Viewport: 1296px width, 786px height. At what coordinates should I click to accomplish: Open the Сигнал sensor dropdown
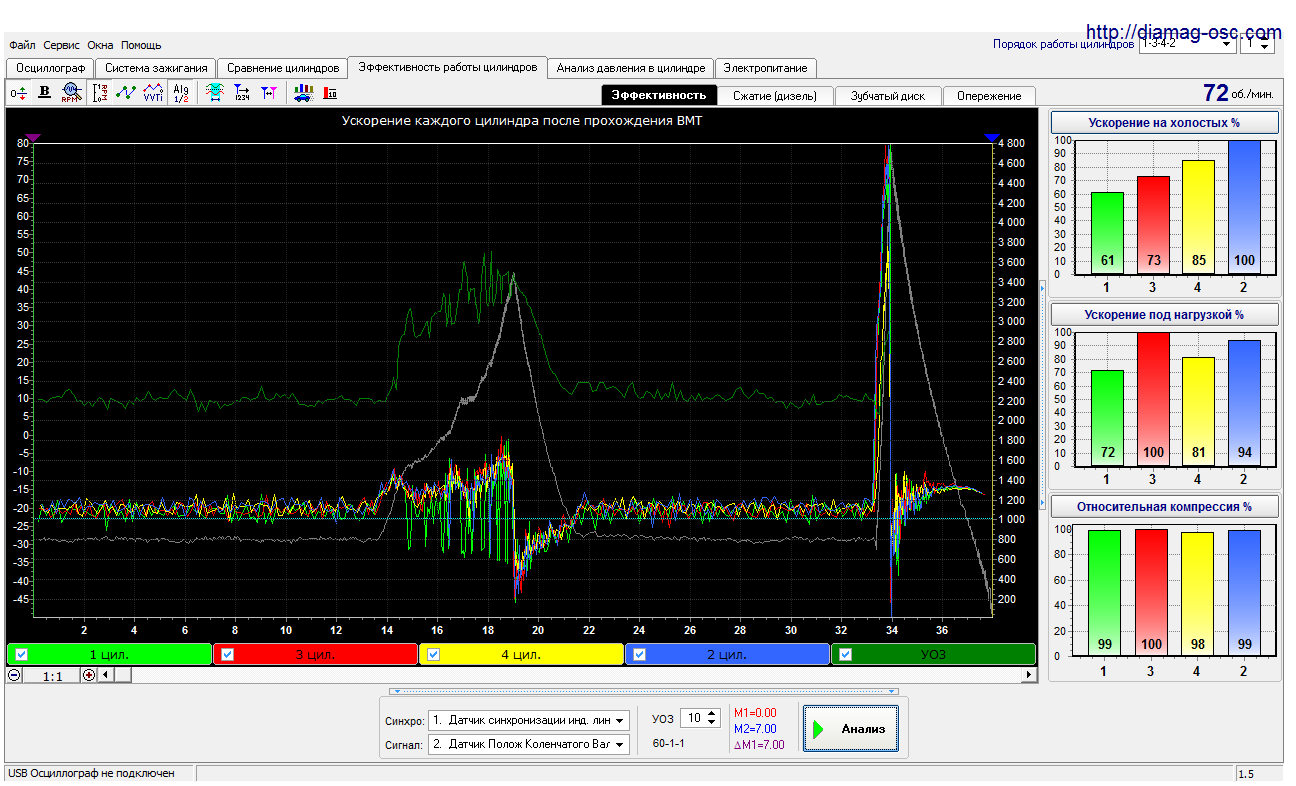point(528,744)
